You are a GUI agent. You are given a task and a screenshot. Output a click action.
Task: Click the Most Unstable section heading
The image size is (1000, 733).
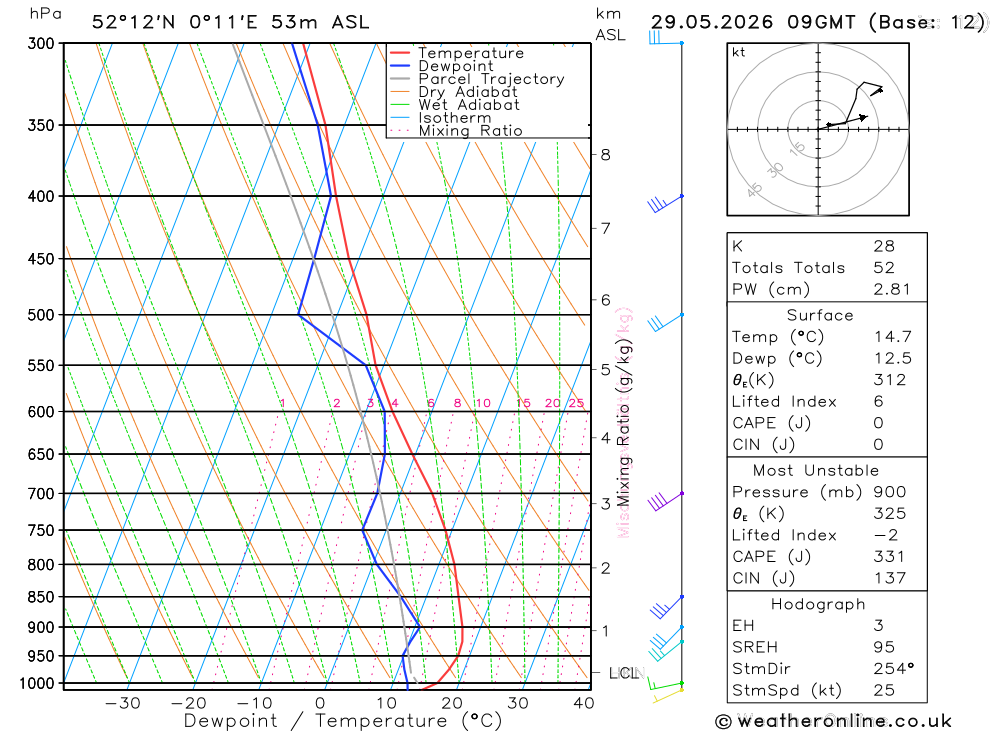click(x=816, y=471)
